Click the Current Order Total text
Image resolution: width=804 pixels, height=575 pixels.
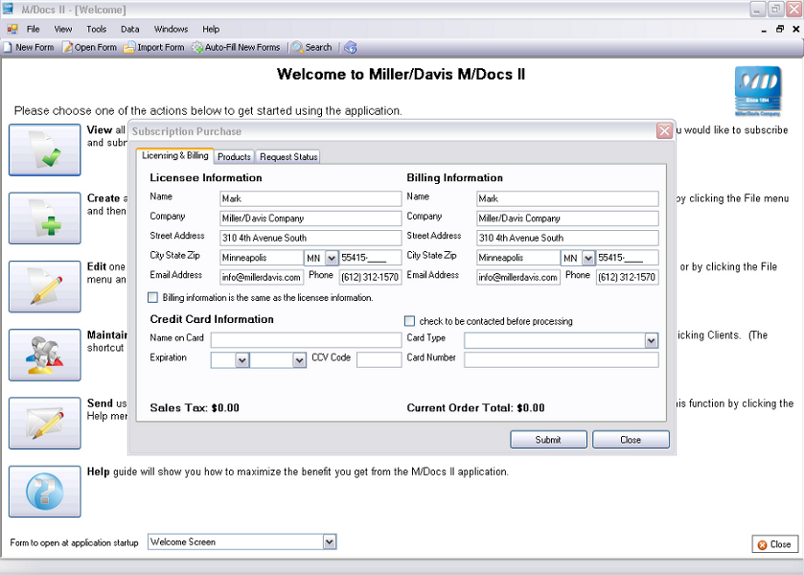point(475,408)
